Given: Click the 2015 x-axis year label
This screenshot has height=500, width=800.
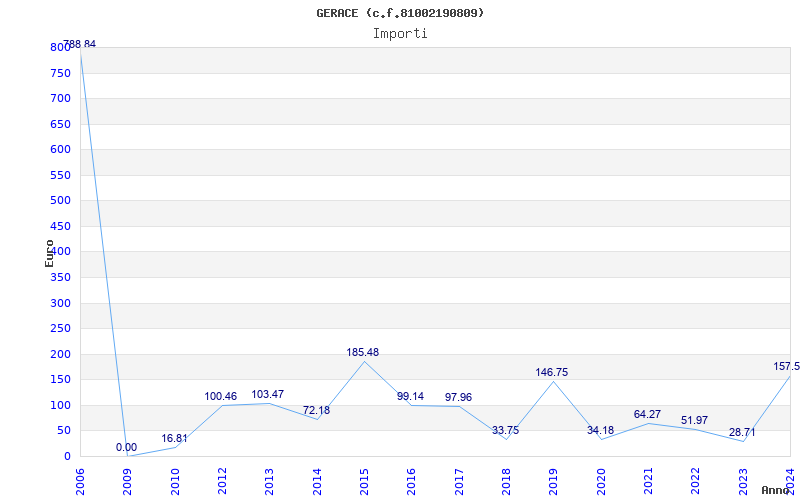Looking at the screenshot, I should 364,482.
